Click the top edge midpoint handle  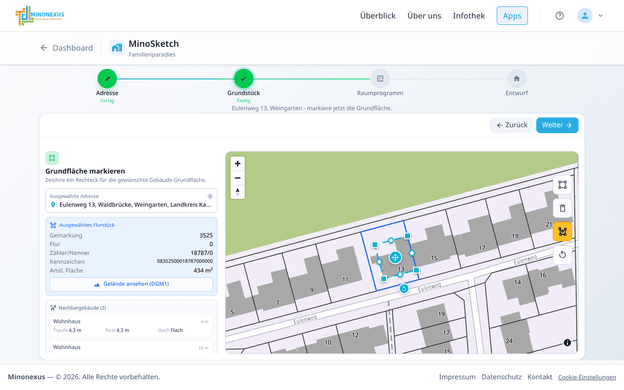(391, 240)
